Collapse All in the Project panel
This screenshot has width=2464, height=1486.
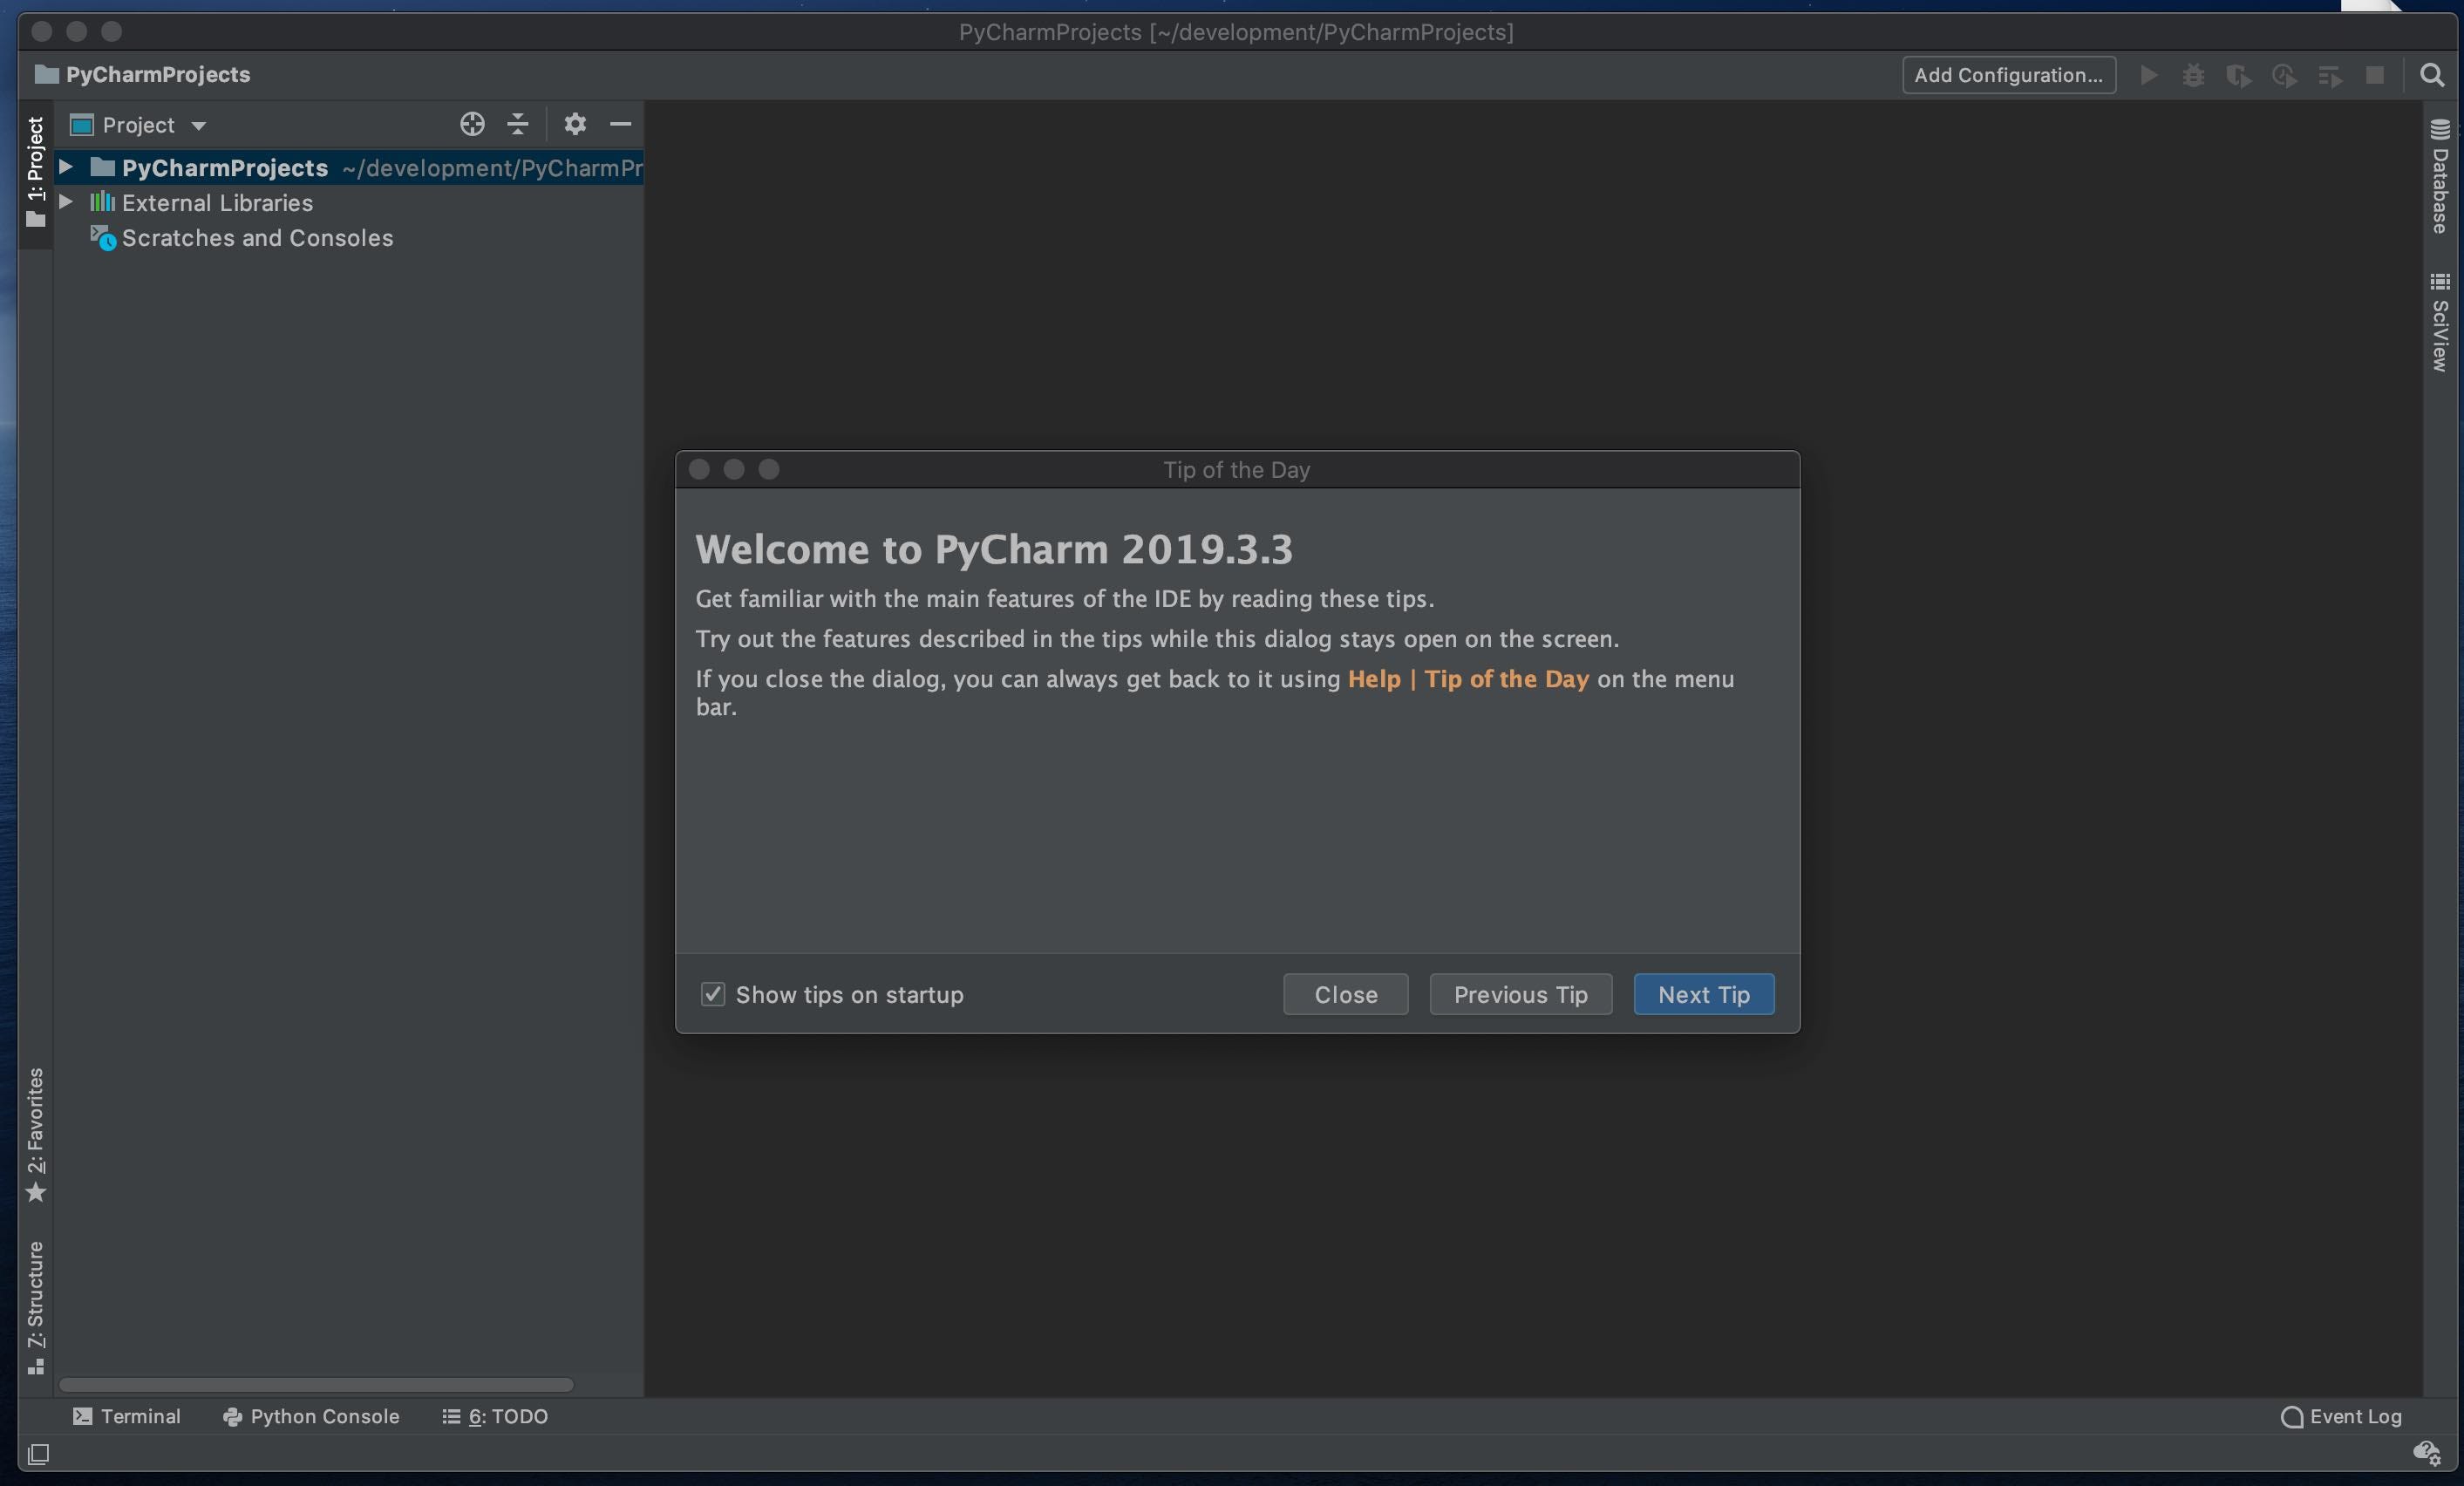click(517, 124)
